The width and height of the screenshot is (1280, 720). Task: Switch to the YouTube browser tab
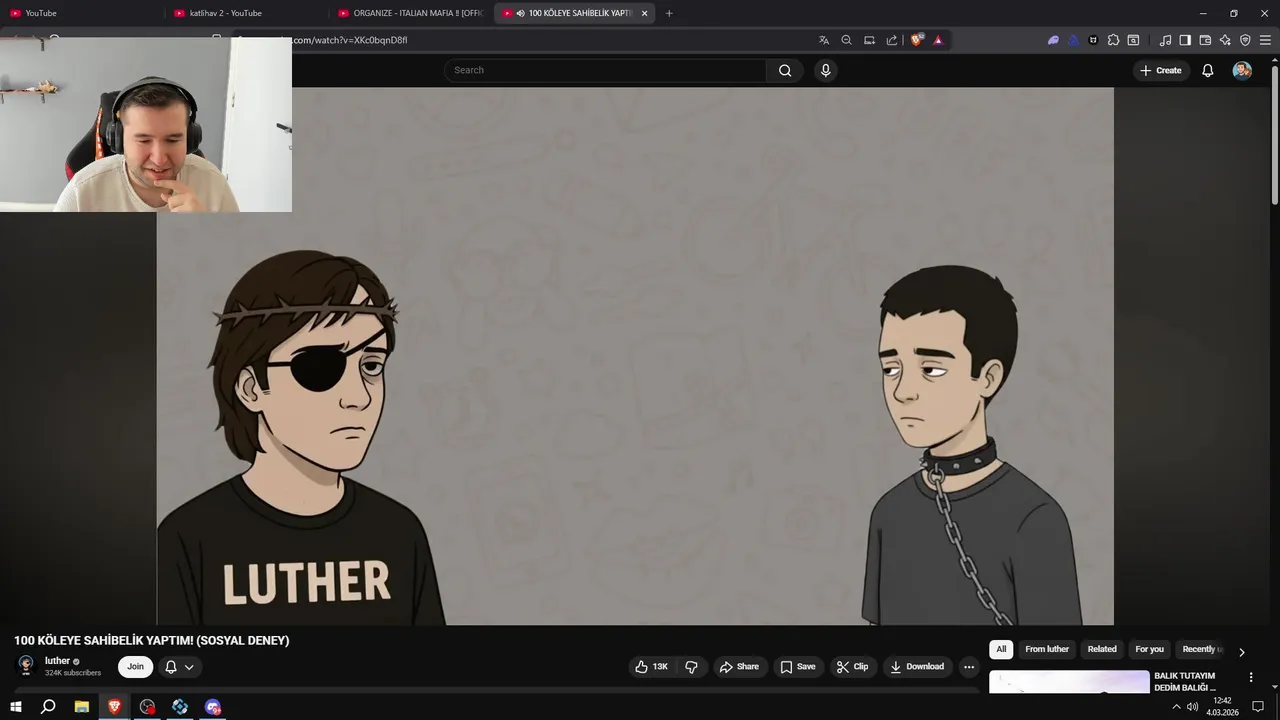click(80, 13)
